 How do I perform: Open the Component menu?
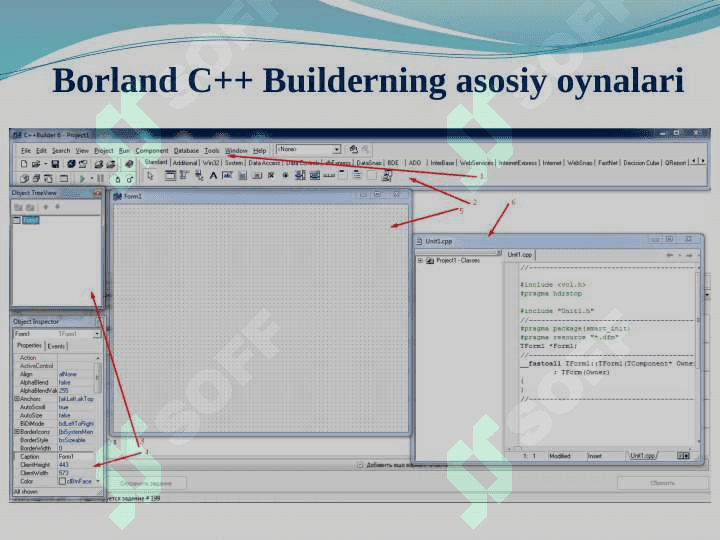point(152,150)
